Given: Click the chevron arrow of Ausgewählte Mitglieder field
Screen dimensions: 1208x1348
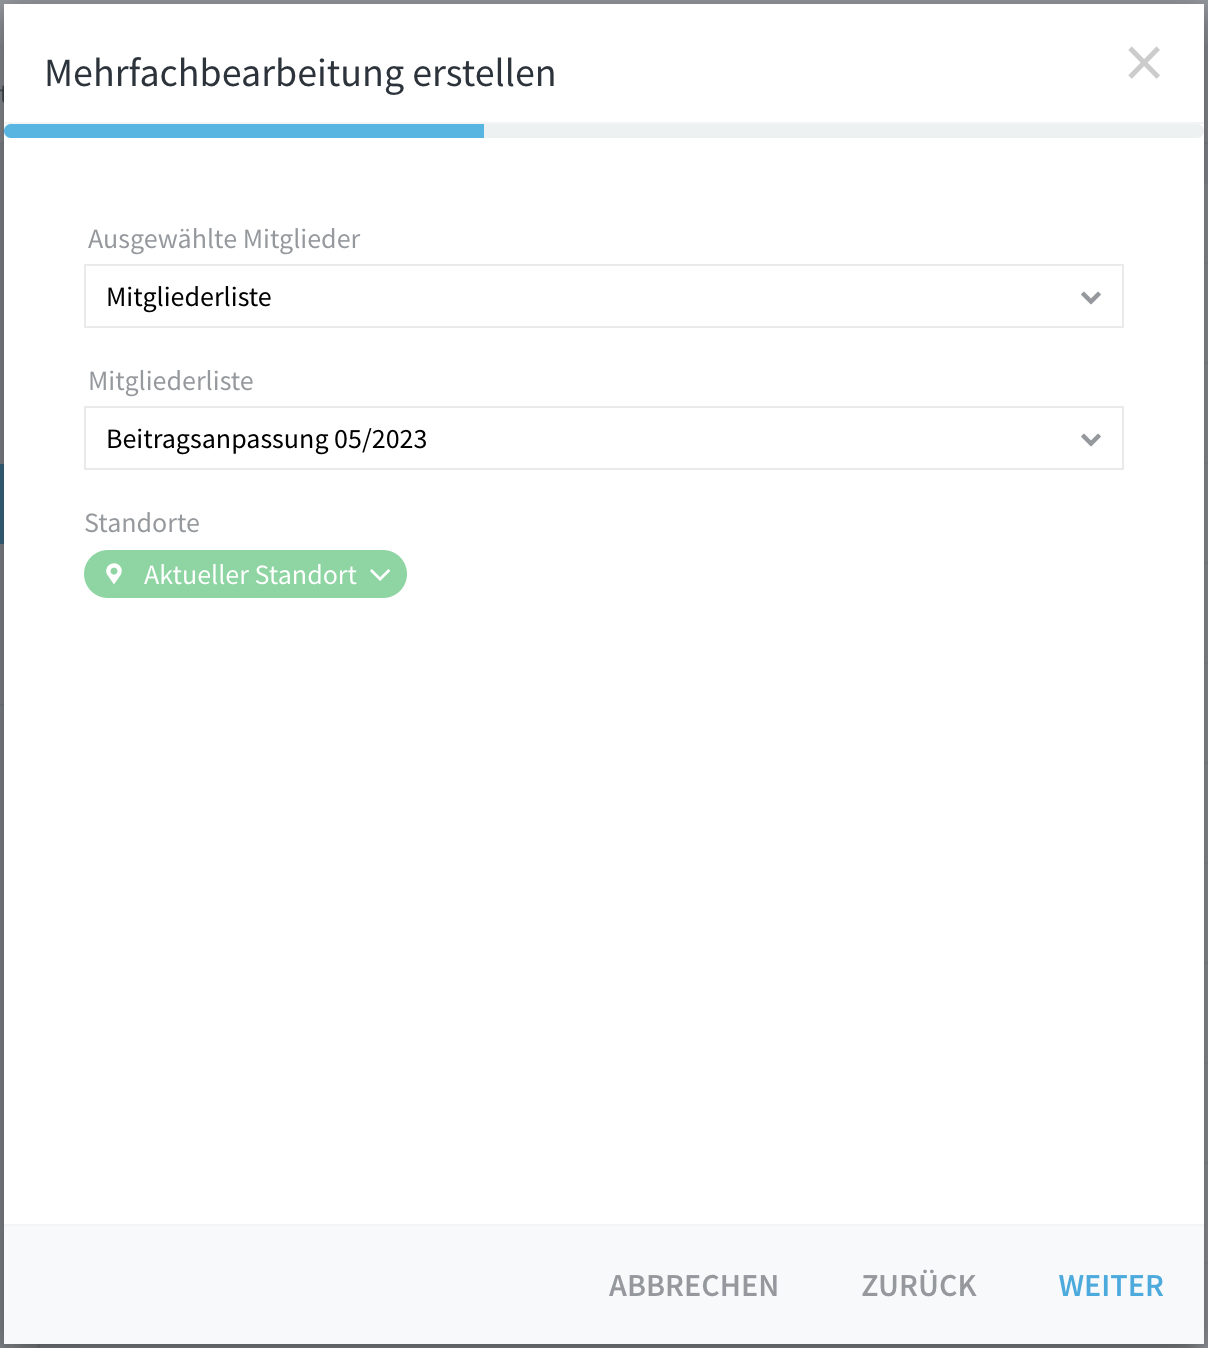Looking at the screenshot, I should (x=1091, y=297).
